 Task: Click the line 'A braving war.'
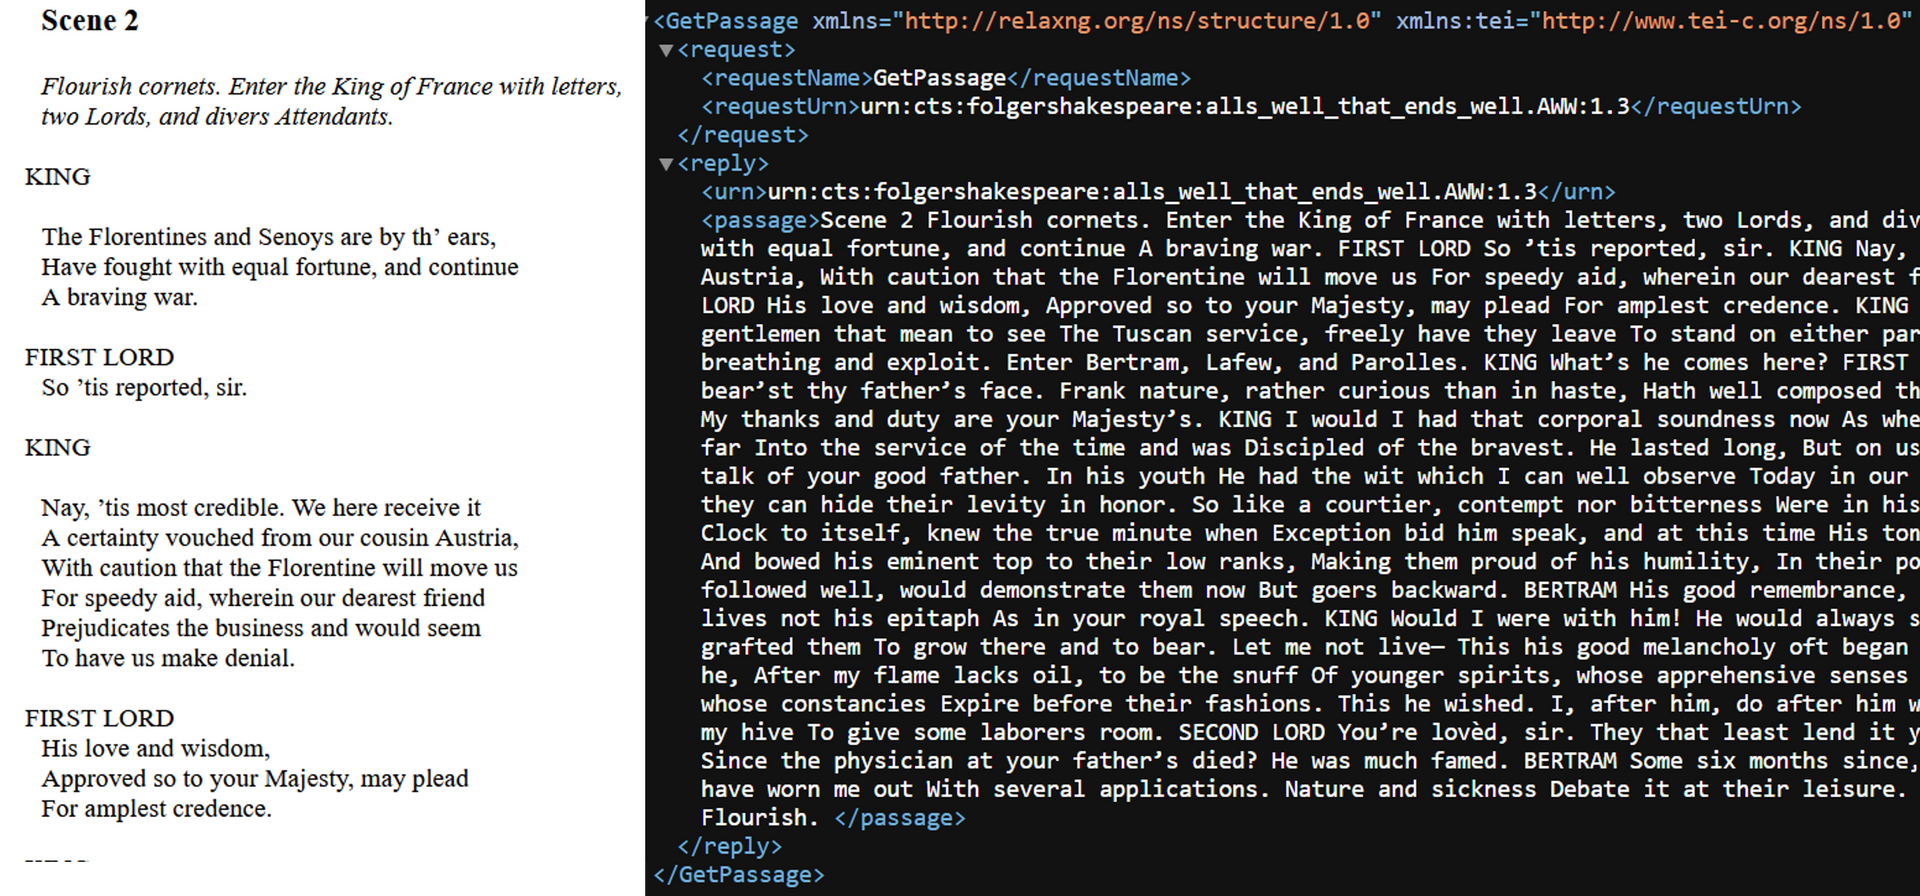click(119, 298)
